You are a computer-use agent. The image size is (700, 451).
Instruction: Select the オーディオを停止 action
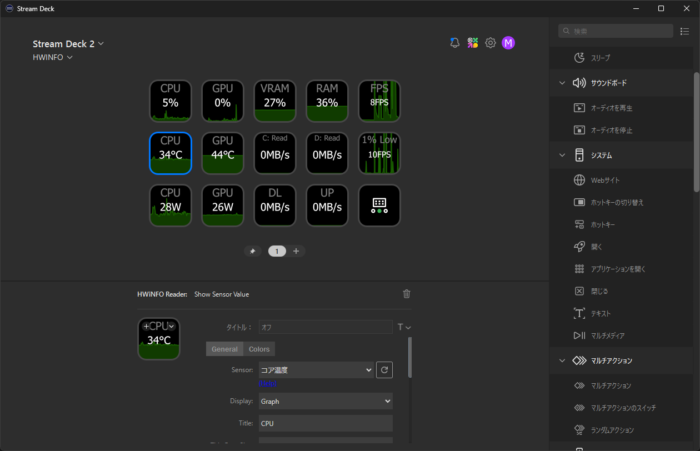coord(621,130)
